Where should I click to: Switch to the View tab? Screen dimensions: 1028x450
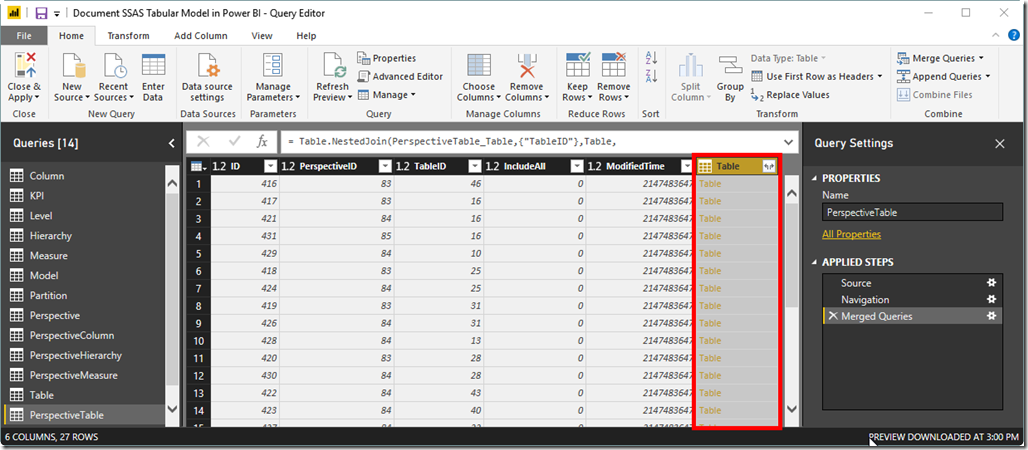pyautogui.click(x=262, y=36)
